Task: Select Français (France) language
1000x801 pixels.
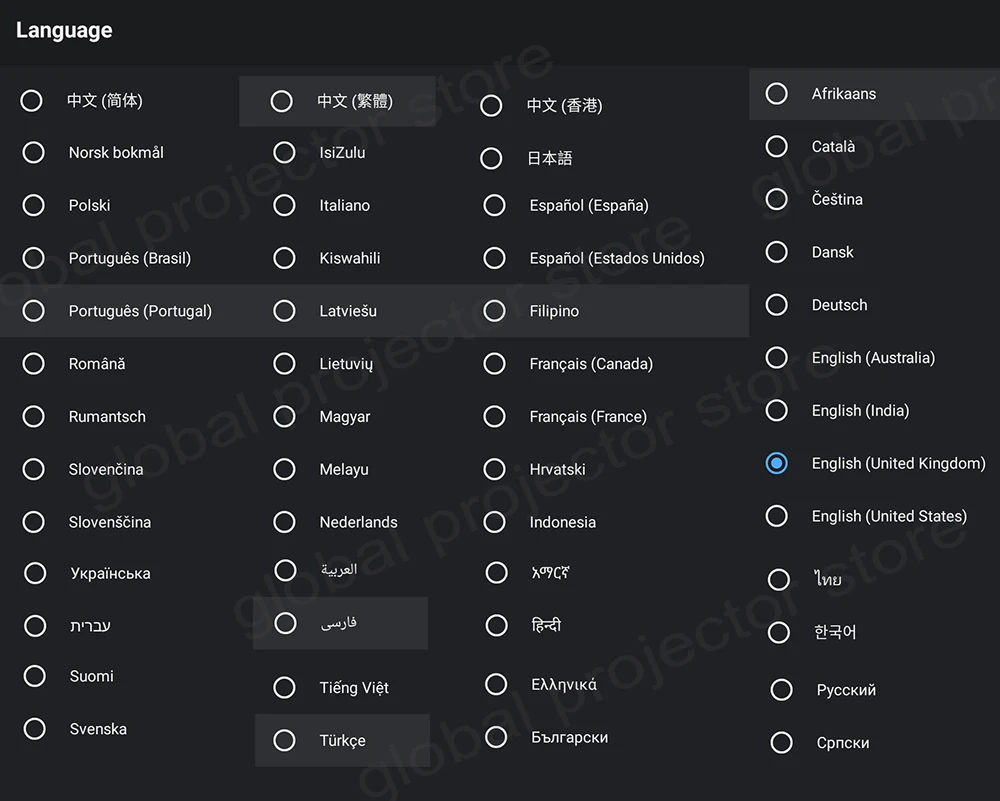Action: pyautogui.click(x=494, y=416)
